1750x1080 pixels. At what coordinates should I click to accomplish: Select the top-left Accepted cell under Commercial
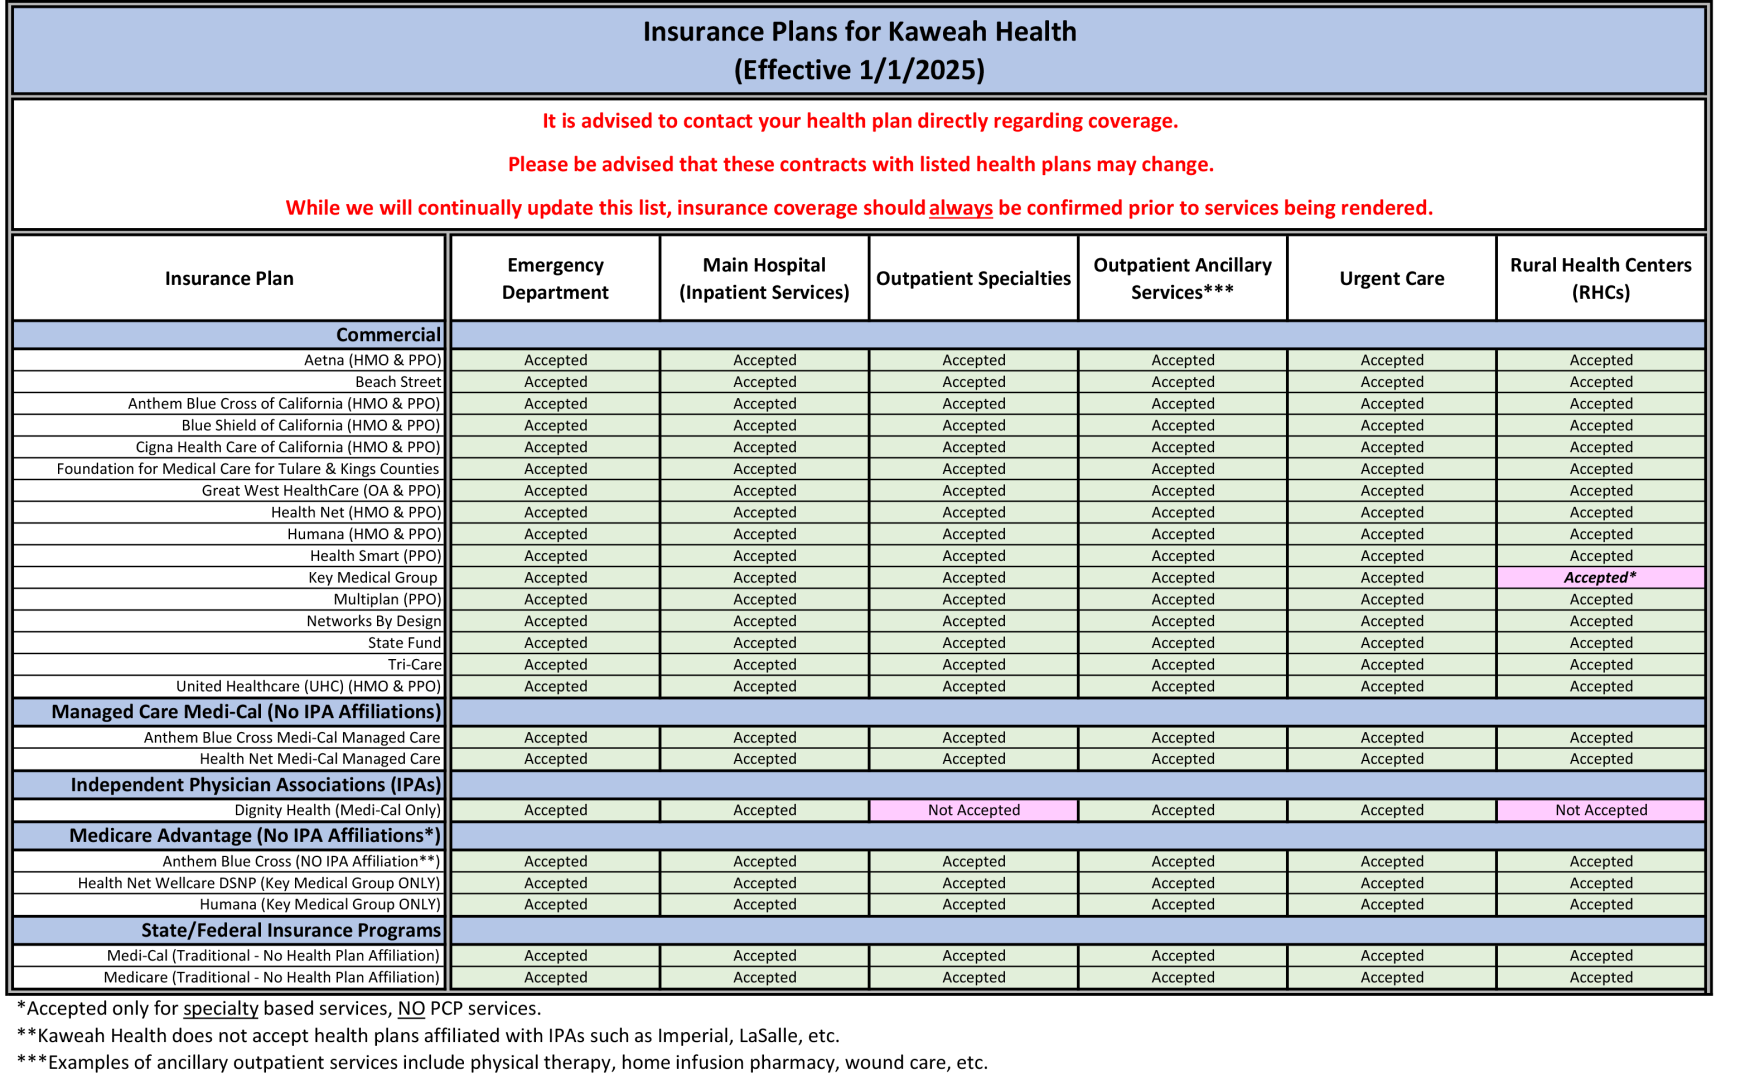click(x=556, y=360)
